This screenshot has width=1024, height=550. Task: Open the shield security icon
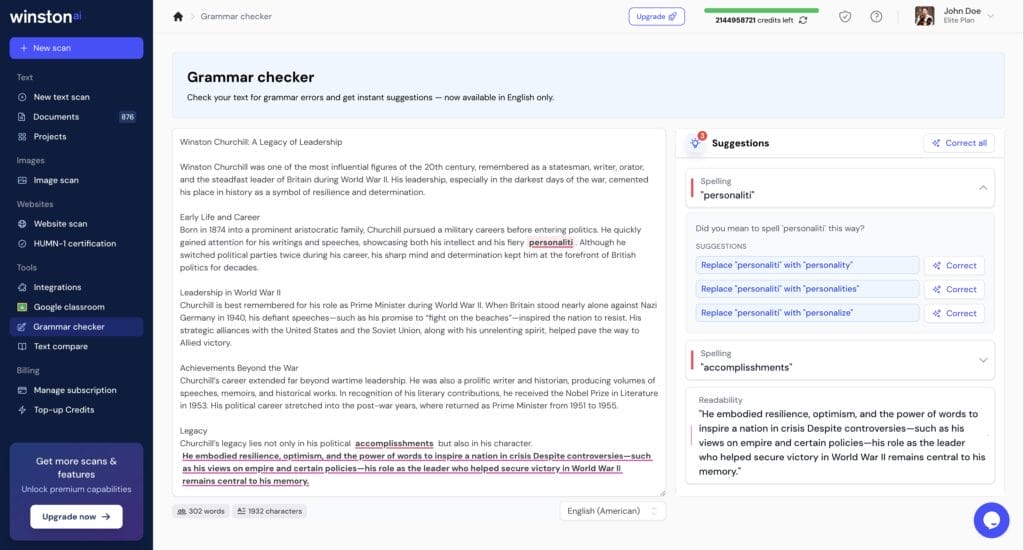[845, 16]
